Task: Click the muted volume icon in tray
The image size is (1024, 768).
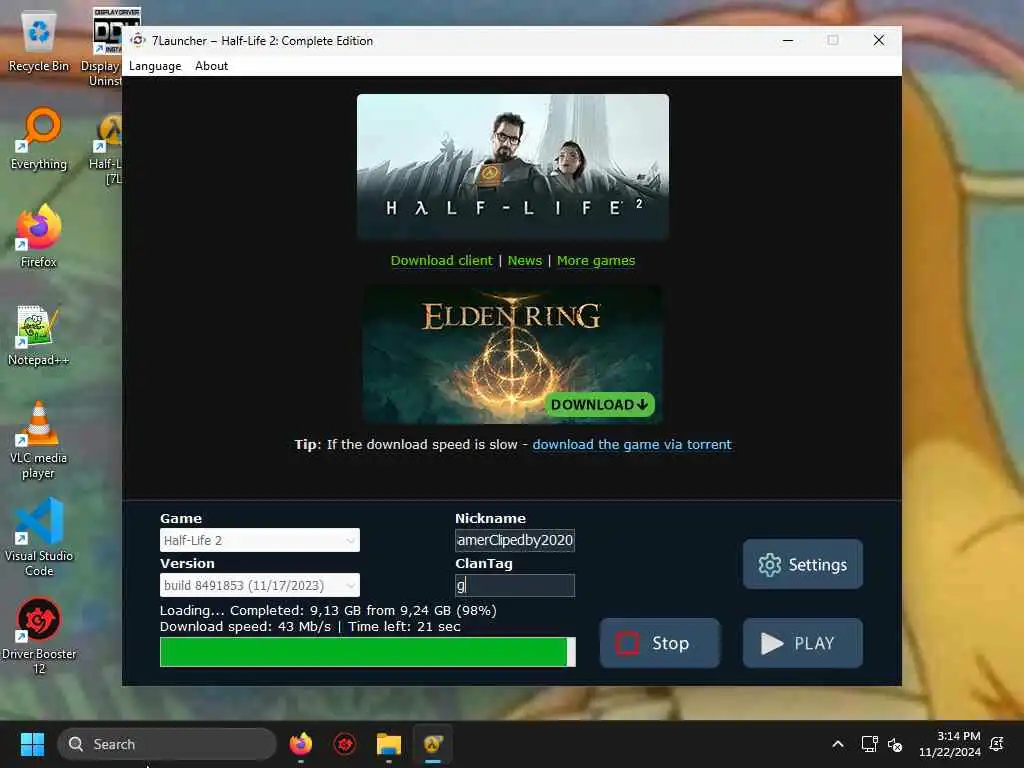Action: [x=895, y=744]
